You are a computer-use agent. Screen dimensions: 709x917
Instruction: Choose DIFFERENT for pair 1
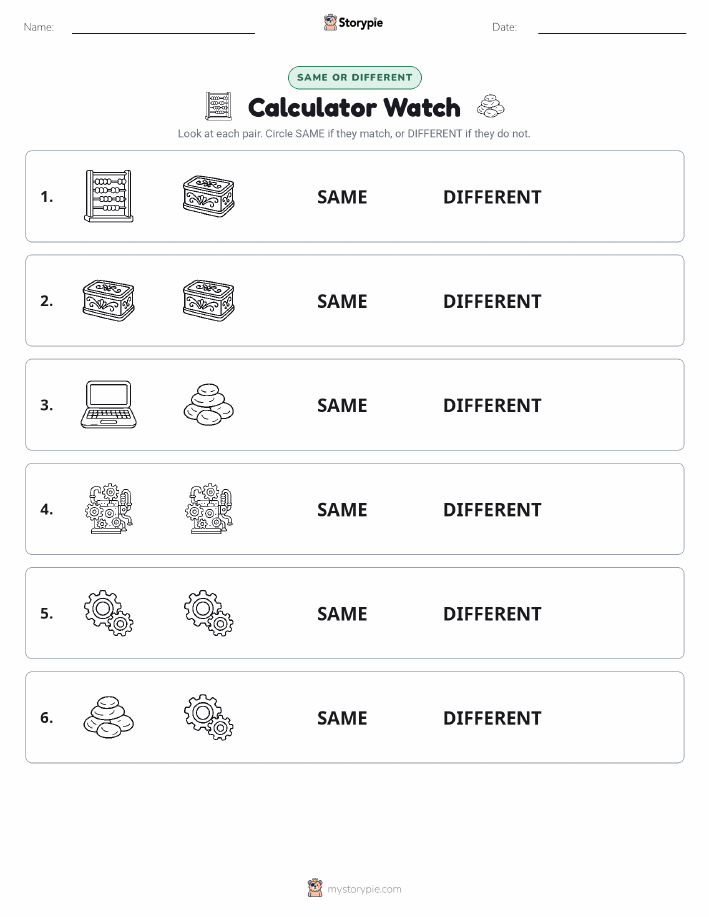492,197
